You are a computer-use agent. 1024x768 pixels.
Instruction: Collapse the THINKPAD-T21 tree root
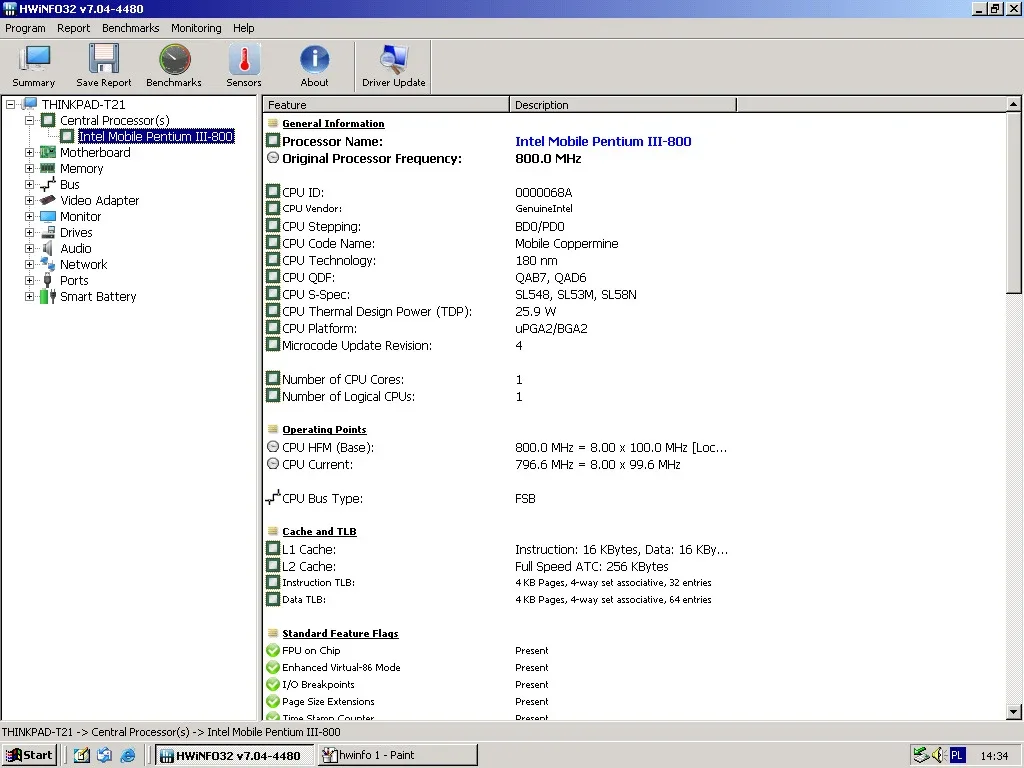click(10, 104)
